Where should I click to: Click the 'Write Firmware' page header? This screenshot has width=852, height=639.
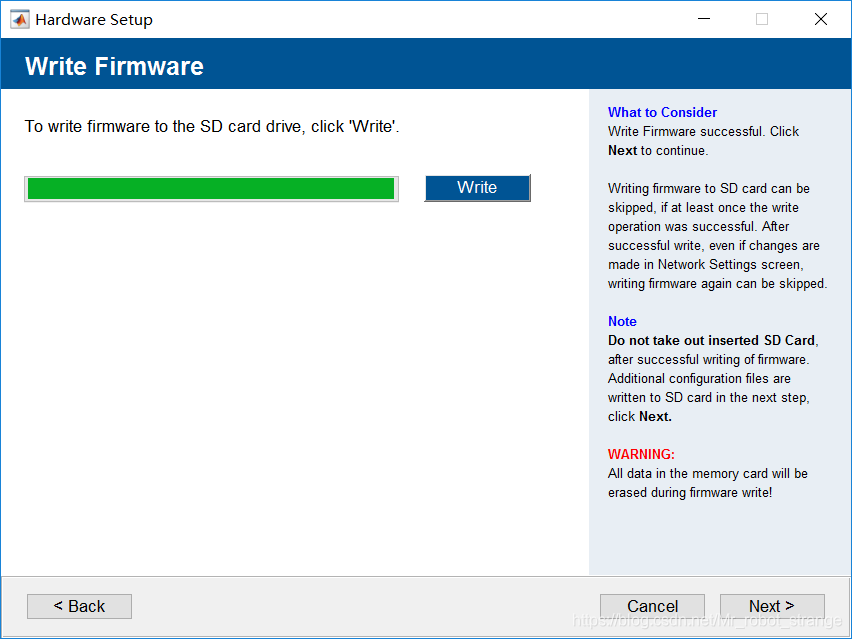(x=114, y=66)
